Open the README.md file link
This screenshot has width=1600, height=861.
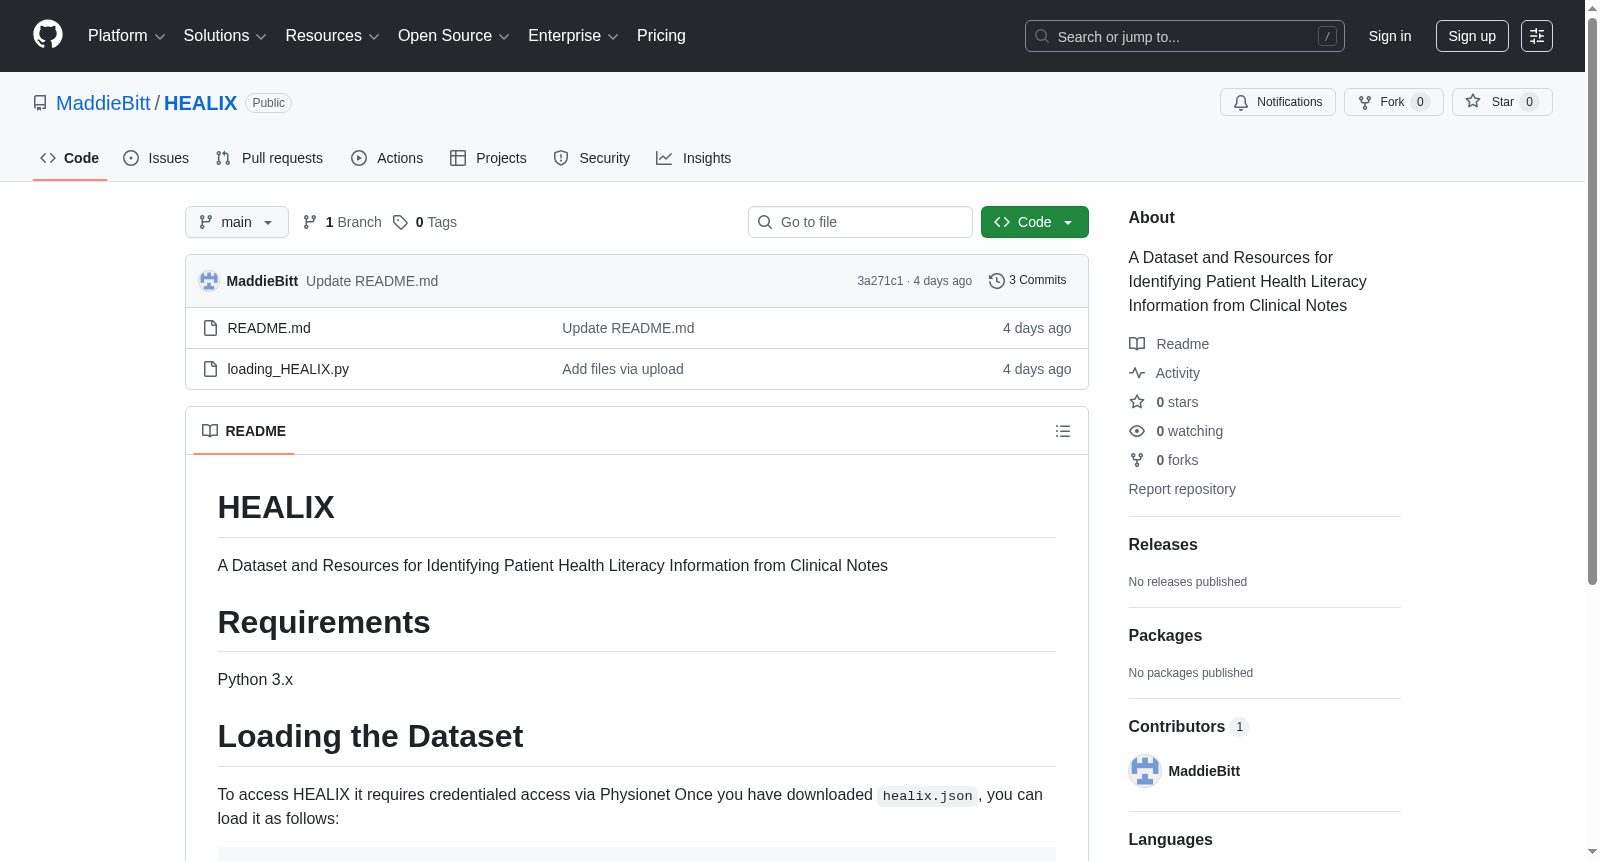[x=269, y=328]
